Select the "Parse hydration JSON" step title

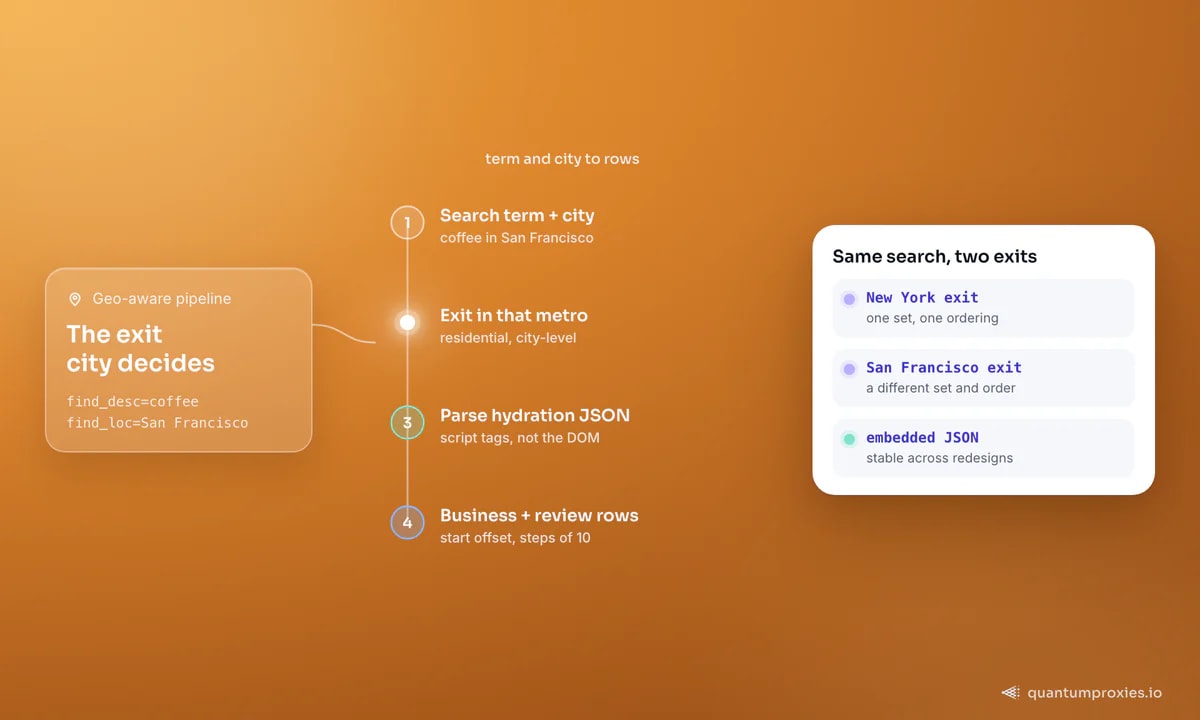click(535, 415)
